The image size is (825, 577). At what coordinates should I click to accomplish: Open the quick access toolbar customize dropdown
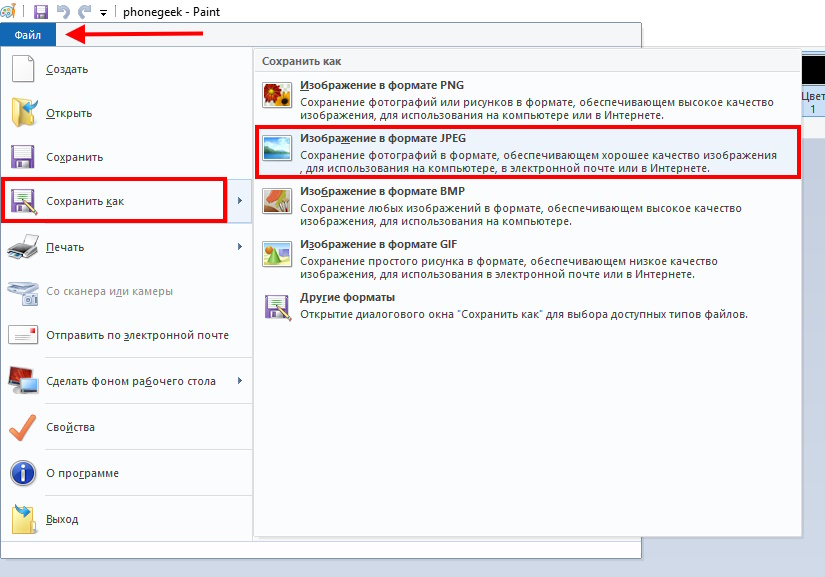[x=104, y=13]
